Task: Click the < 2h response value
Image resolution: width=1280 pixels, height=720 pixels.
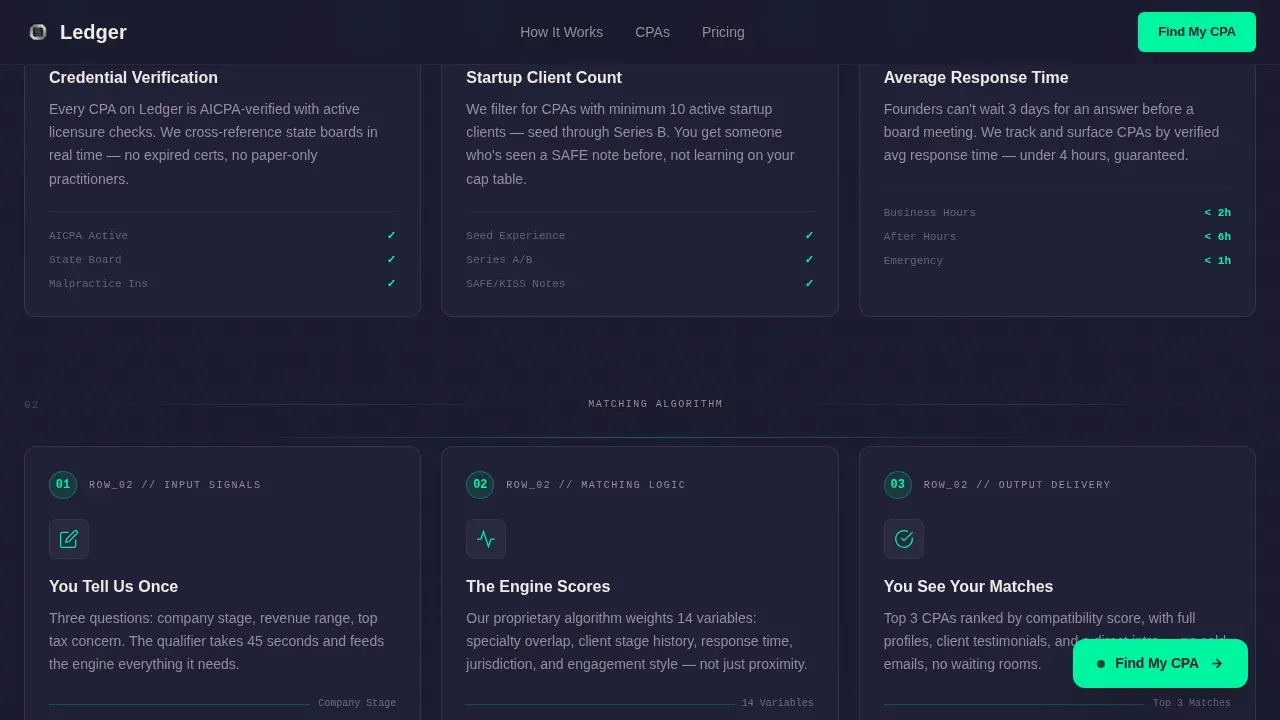Action: (x=1217, y=213)
